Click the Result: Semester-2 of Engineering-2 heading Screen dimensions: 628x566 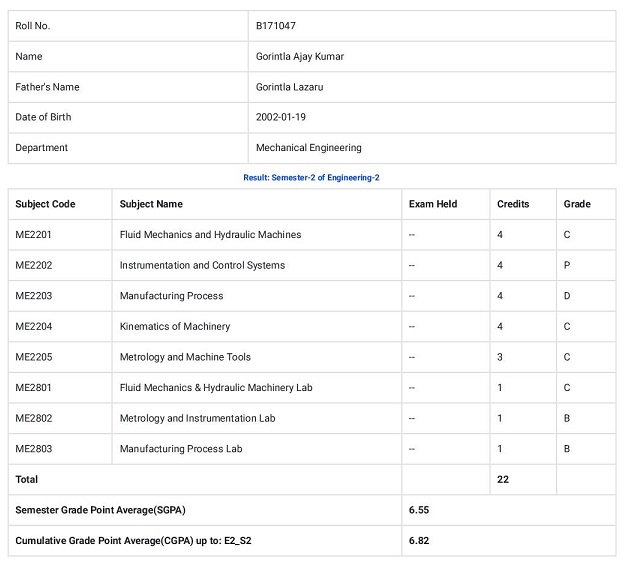coord(311,177)
